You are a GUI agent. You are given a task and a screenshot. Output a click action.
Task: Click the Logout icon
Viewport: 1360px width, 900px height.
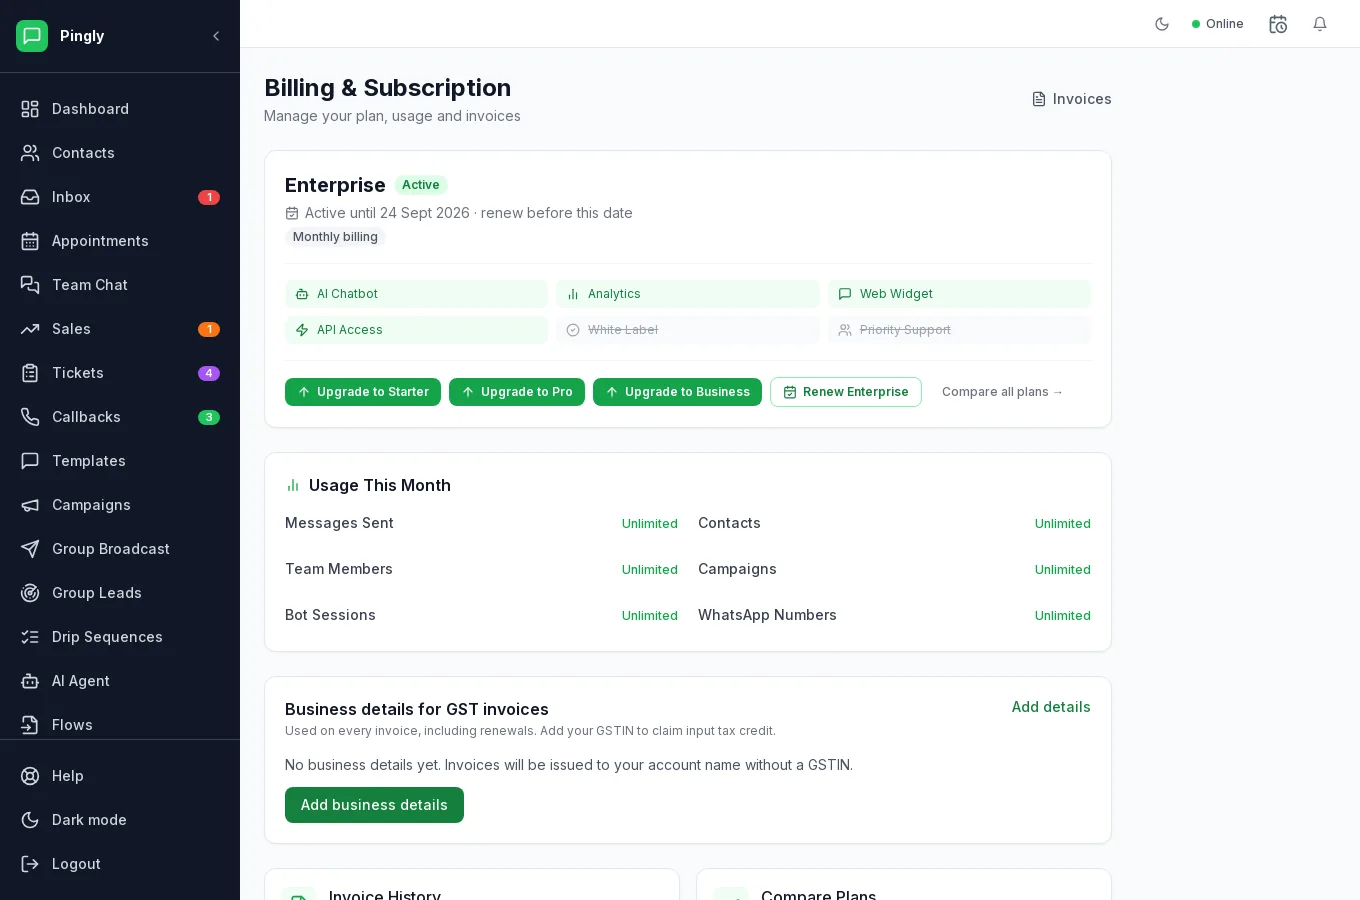coord(30,864)
